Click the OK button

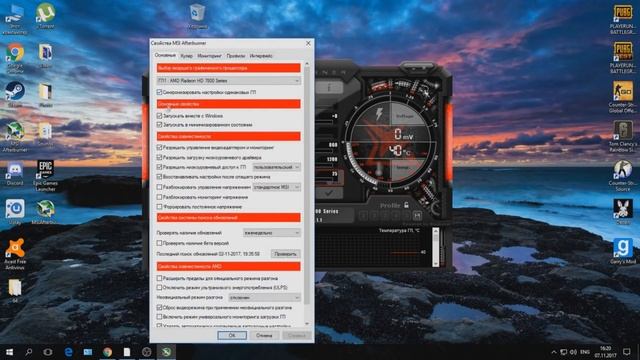tap(232, 336)
